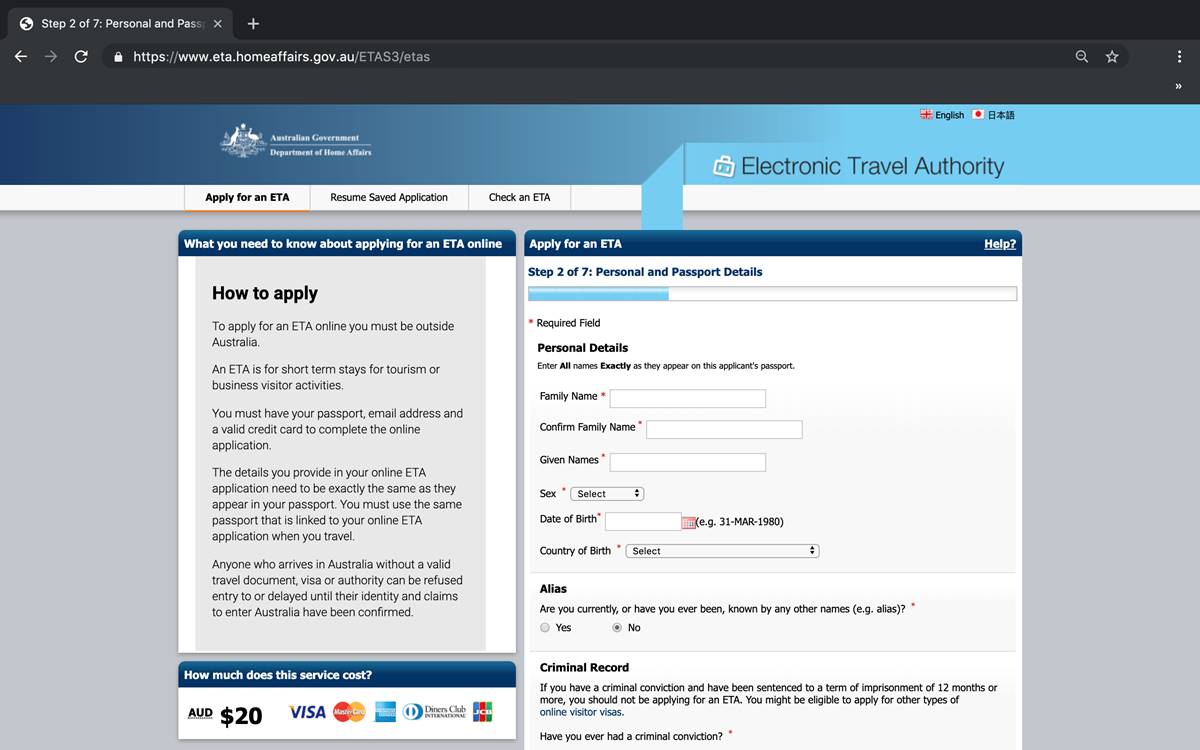Open the Chrome three-dot menu

click(x=1180, y=57)
